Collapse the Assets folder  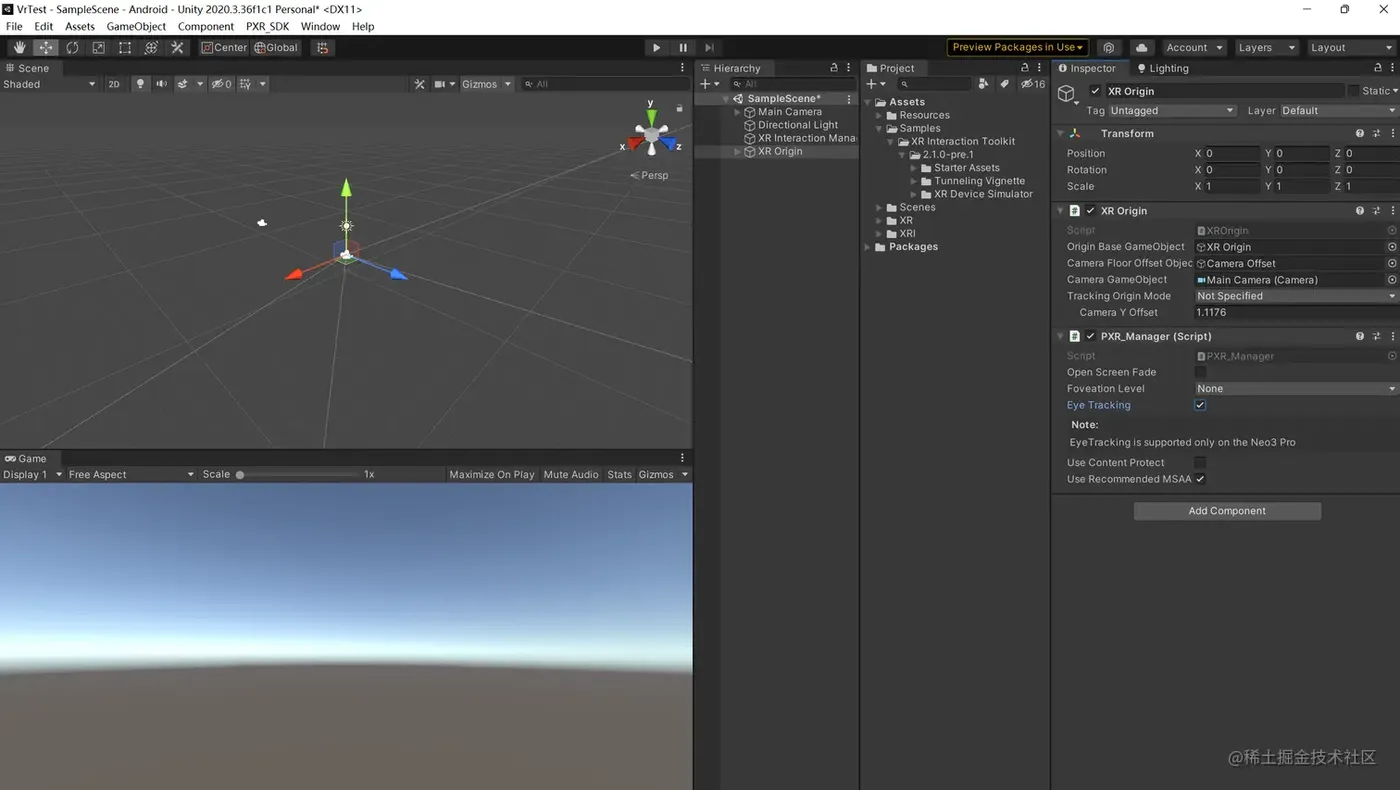click(868, 102)
